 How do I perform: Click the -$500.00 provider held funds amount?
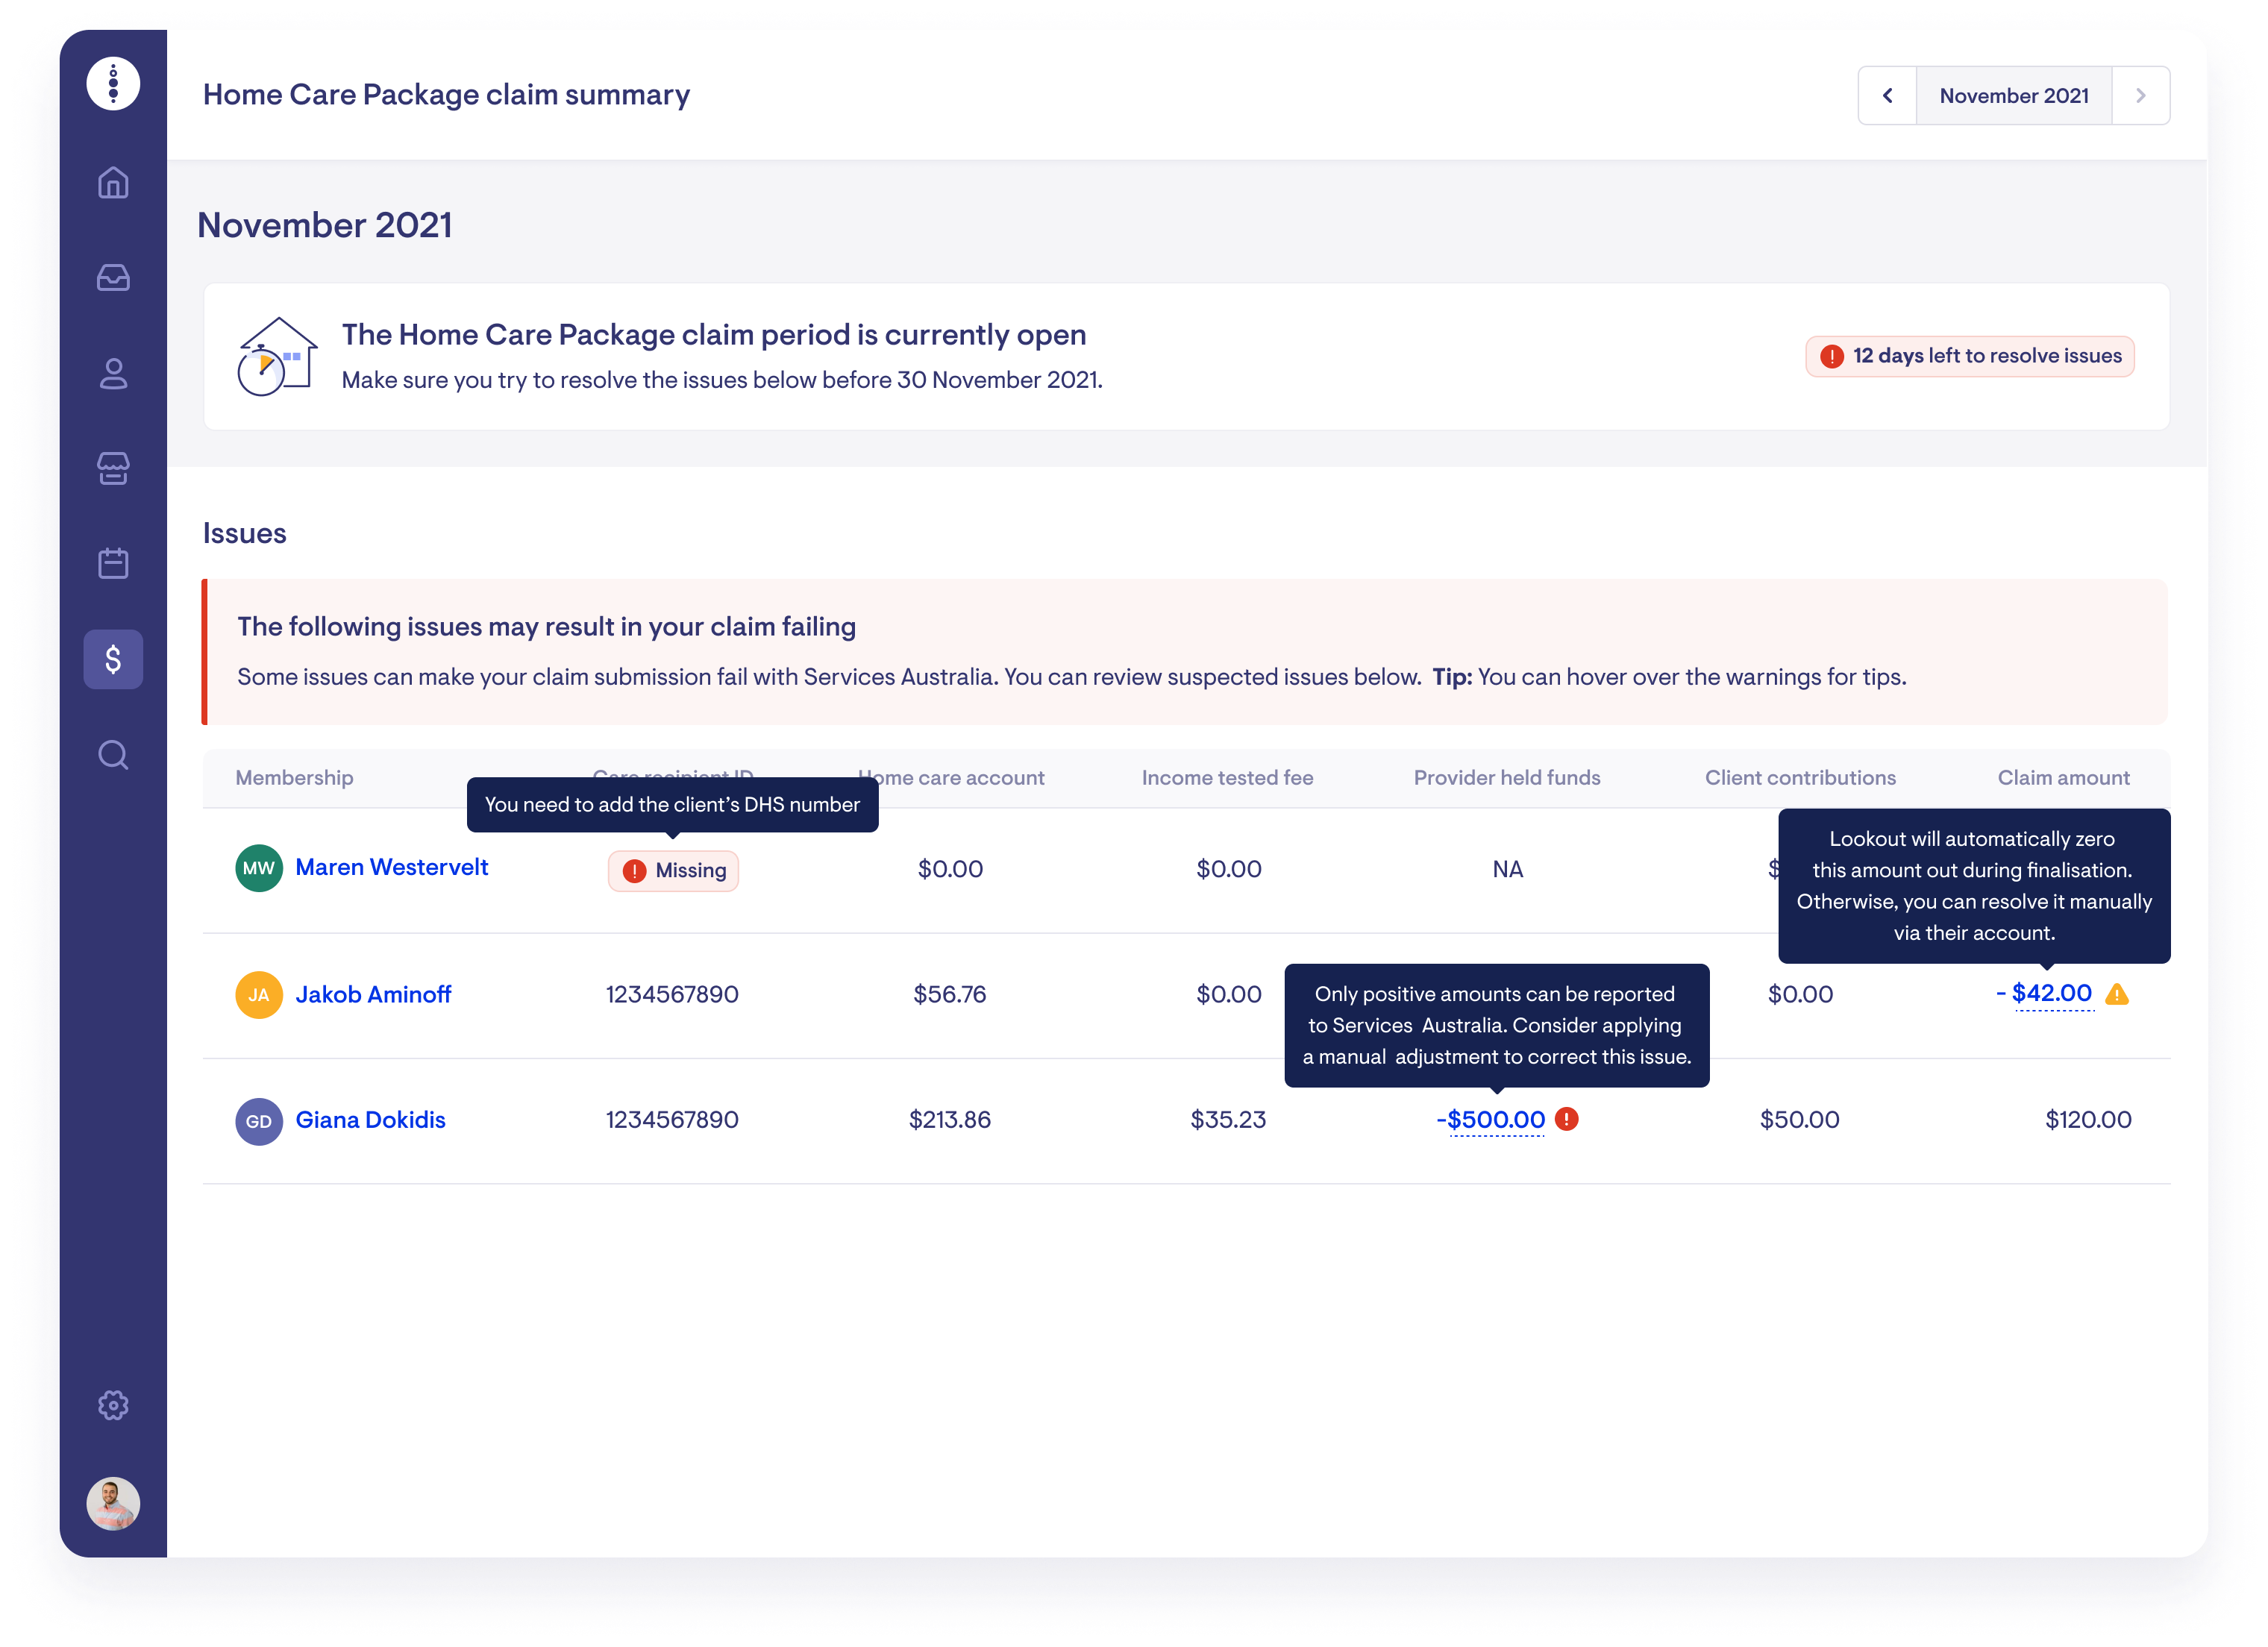click(1490, 1120)
